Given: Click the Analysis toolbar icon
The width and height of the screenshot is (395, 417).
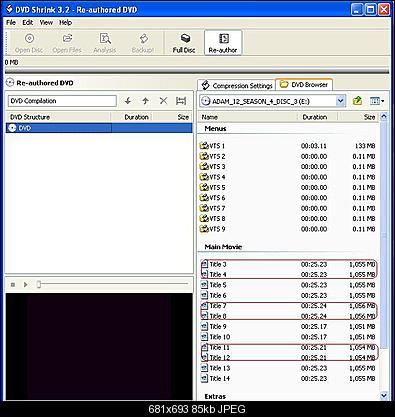Looking at the screenshot, I should (105, 43).
